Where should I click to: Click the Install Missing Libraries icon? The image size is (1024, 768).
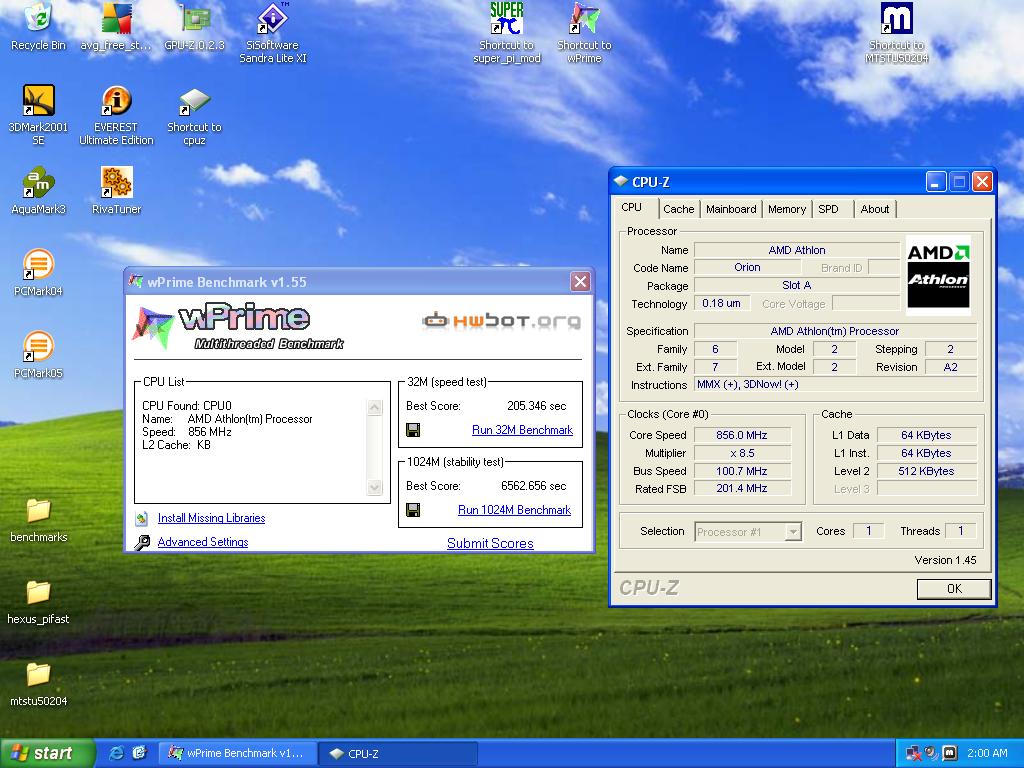pos(142,519)
